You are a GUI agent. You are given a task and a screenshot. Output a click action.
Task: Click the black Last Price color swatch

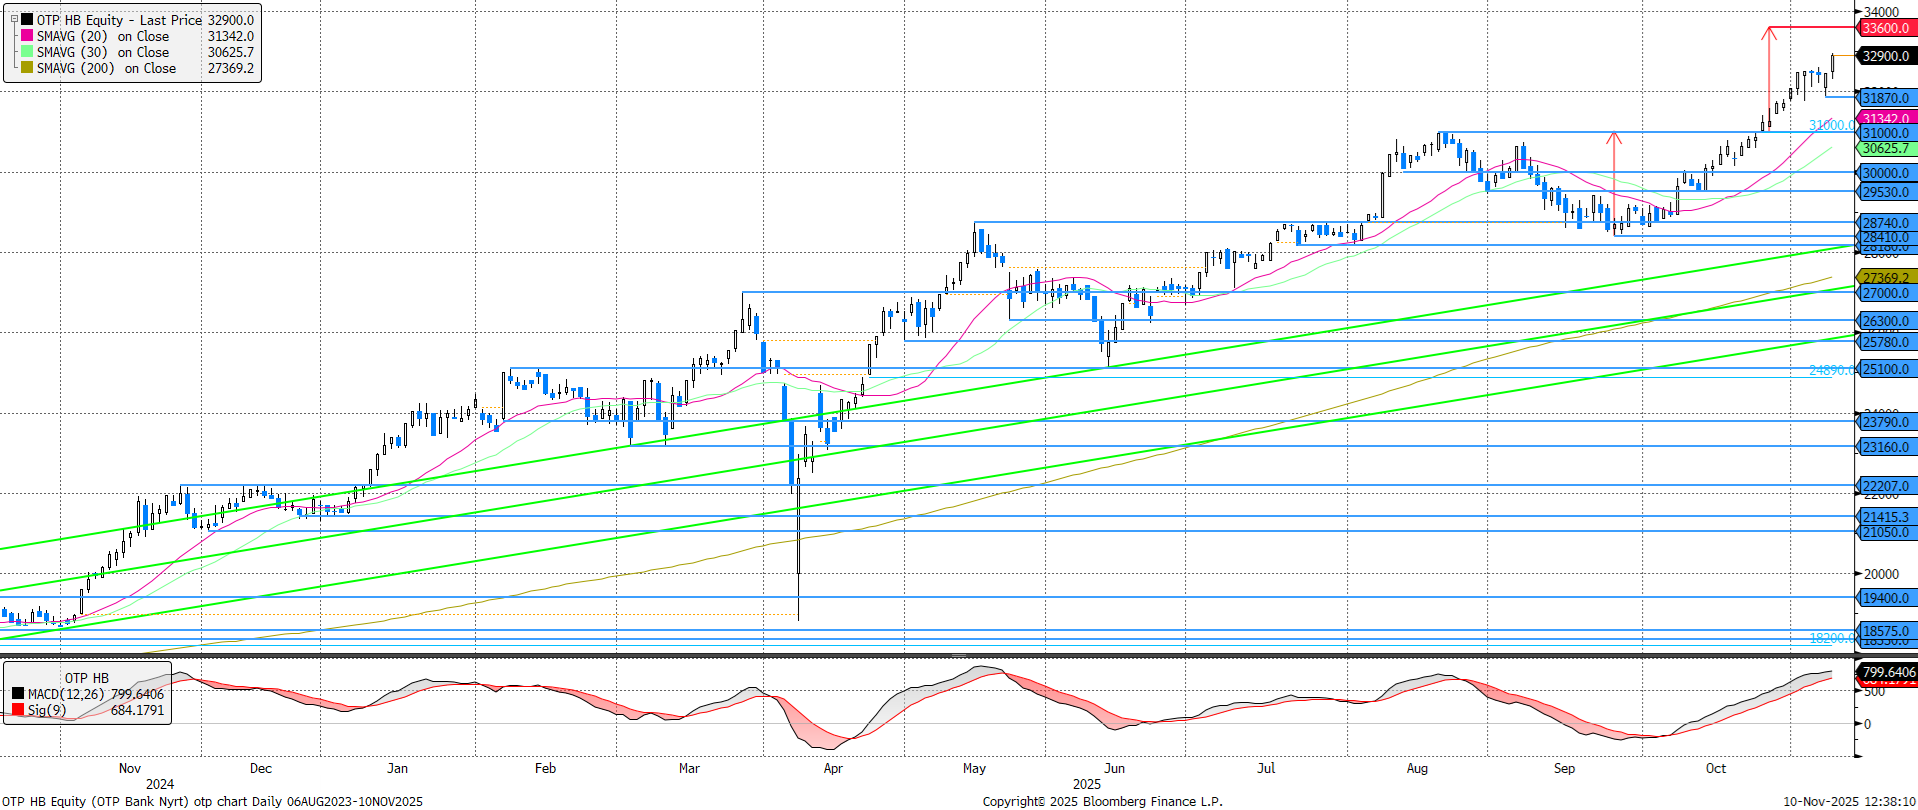27,20
